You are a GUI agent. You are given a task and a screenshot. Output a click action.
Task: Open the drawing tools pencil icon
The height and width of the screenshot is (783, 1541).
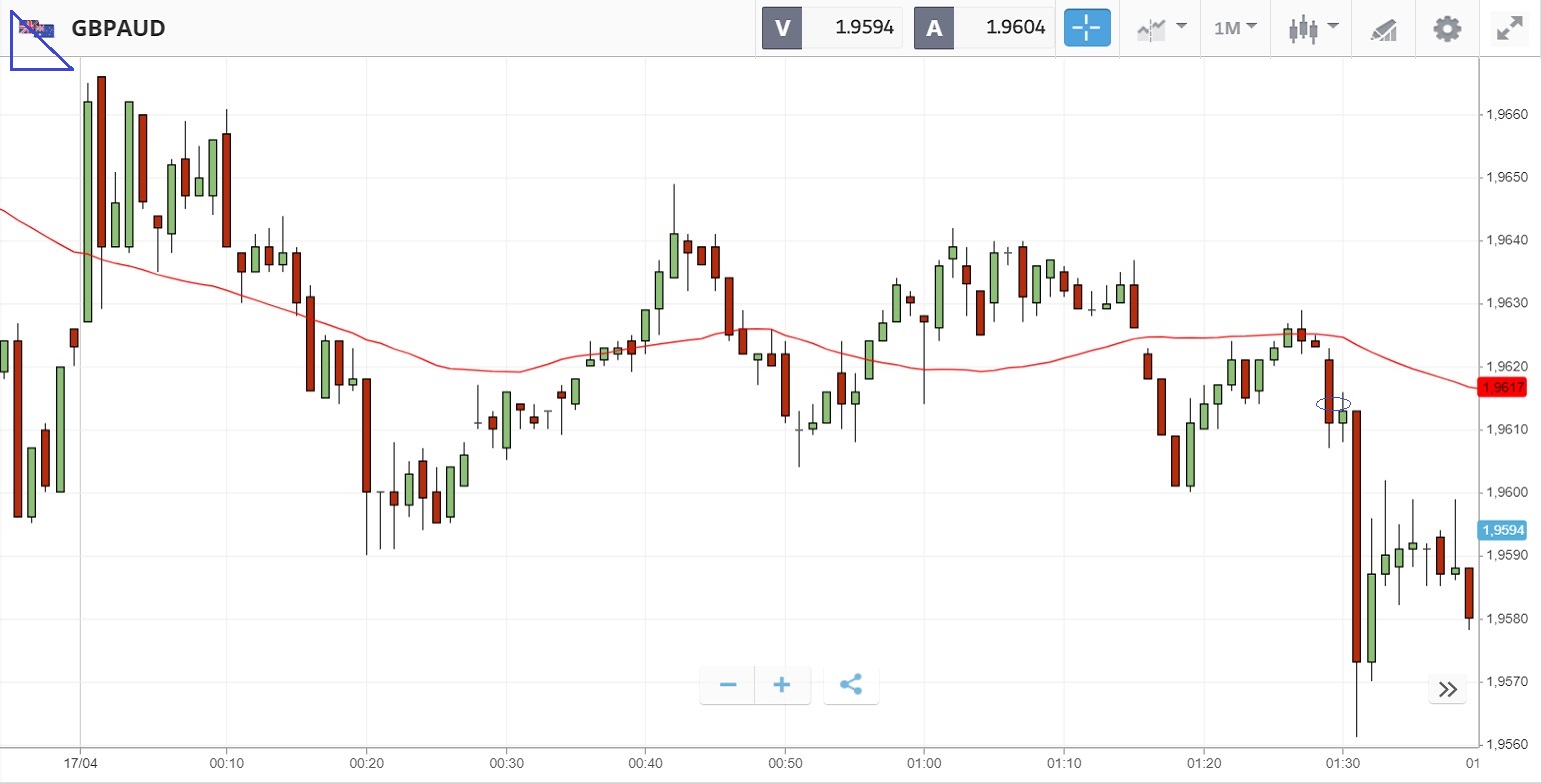1383,29
